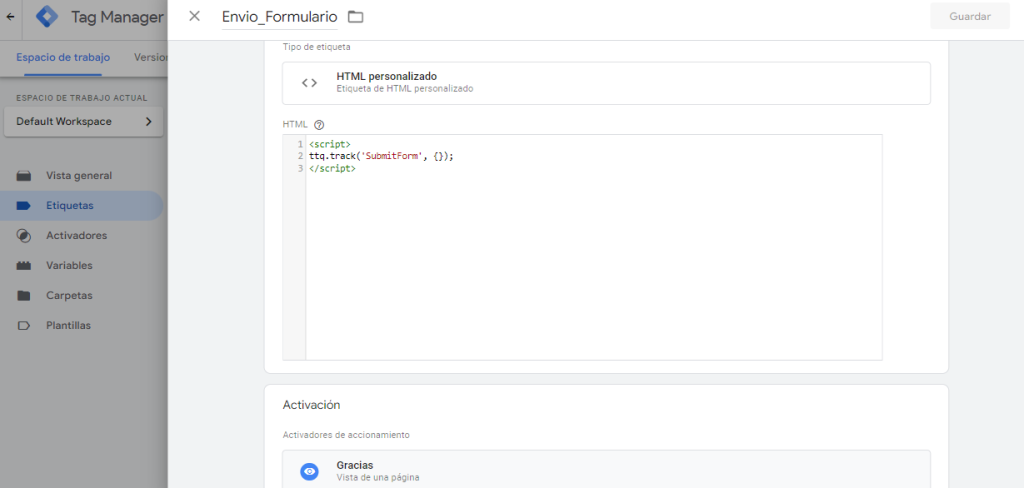Click the Guardar button
1024x488 pixels.
pyautogui.click(x=970, y=16)
